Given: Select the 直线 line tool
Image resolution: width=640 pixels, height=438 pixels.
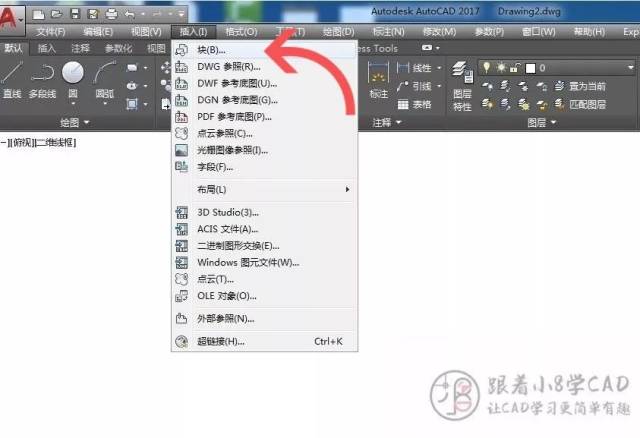Looking at the screenshot, I should pos(12,80).
